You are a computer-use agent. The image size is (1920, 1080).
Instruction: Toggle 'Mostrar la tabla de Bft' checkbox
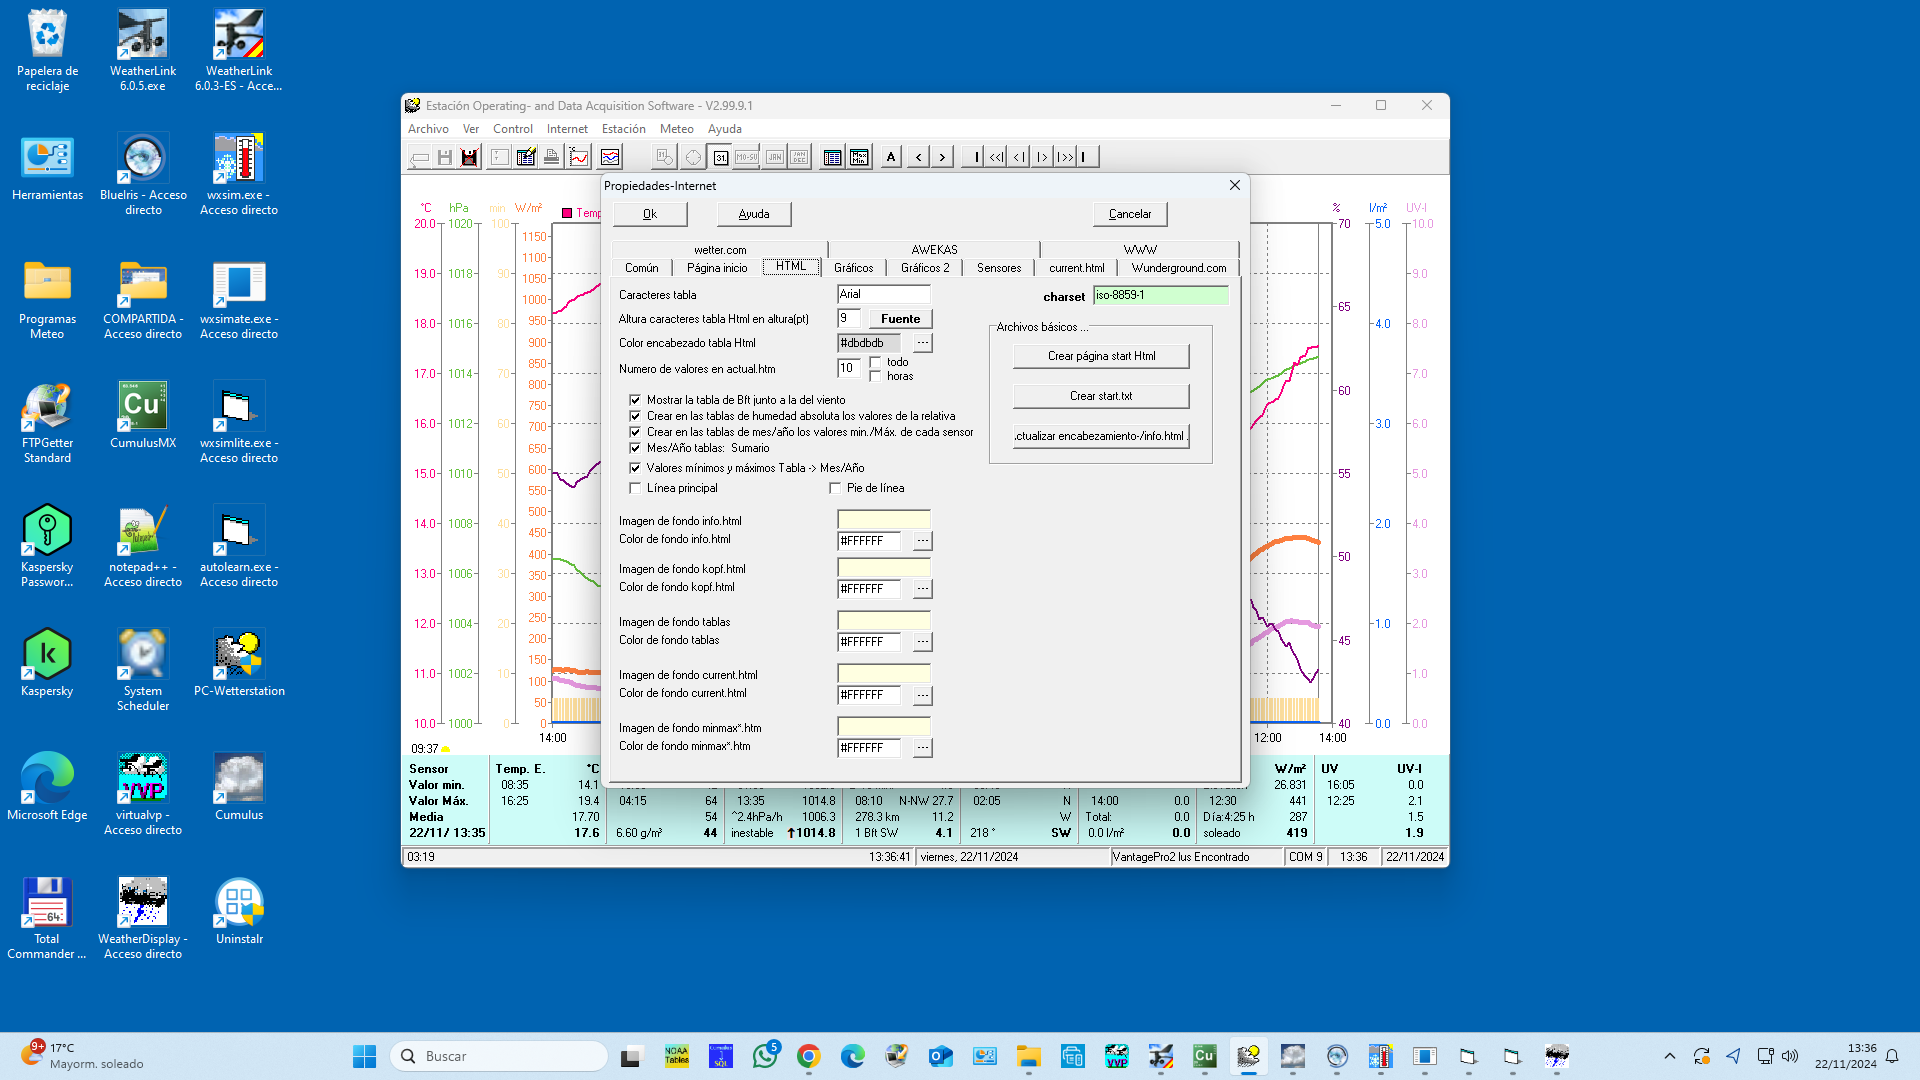point(635,400)
